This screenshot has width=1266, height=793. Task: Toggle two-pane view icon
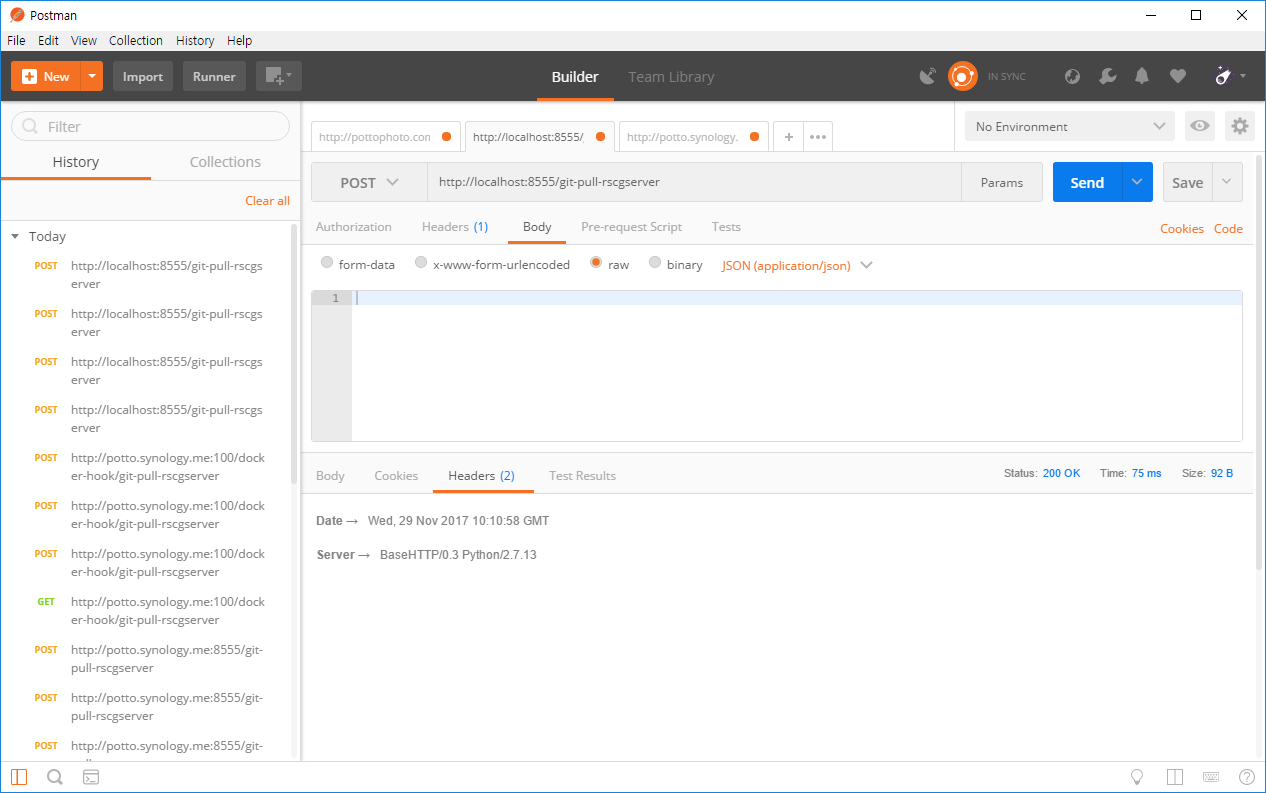click(1175, 777)
